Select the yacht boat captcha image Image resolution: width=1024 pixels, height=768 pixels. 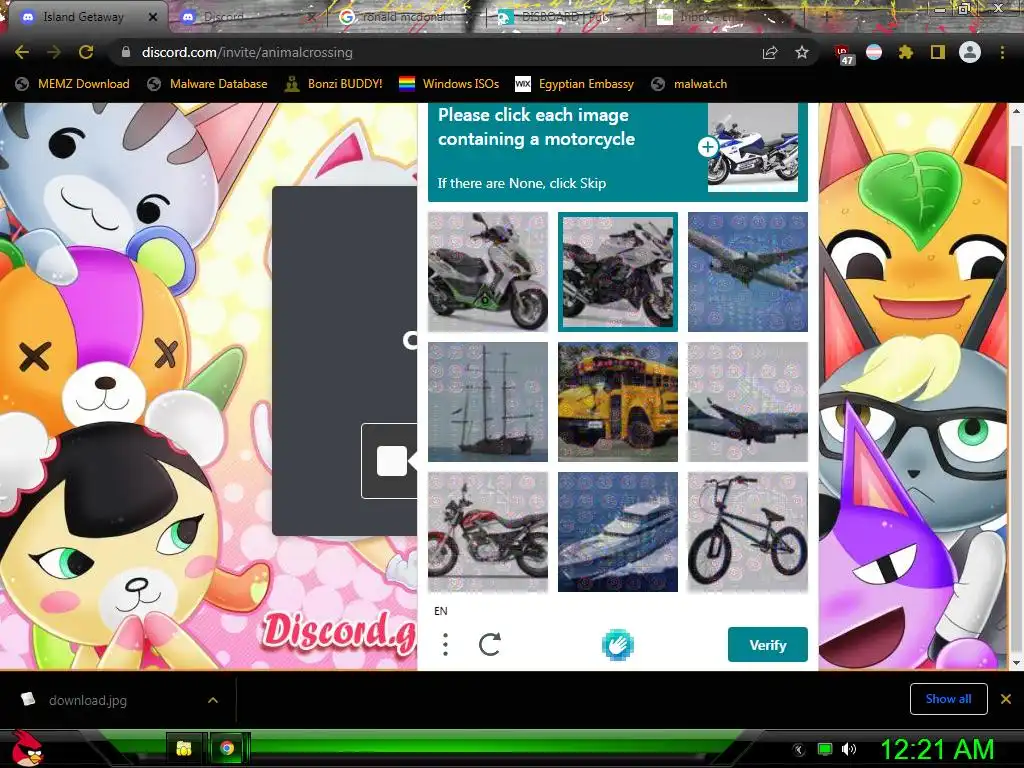coord(618,532)
